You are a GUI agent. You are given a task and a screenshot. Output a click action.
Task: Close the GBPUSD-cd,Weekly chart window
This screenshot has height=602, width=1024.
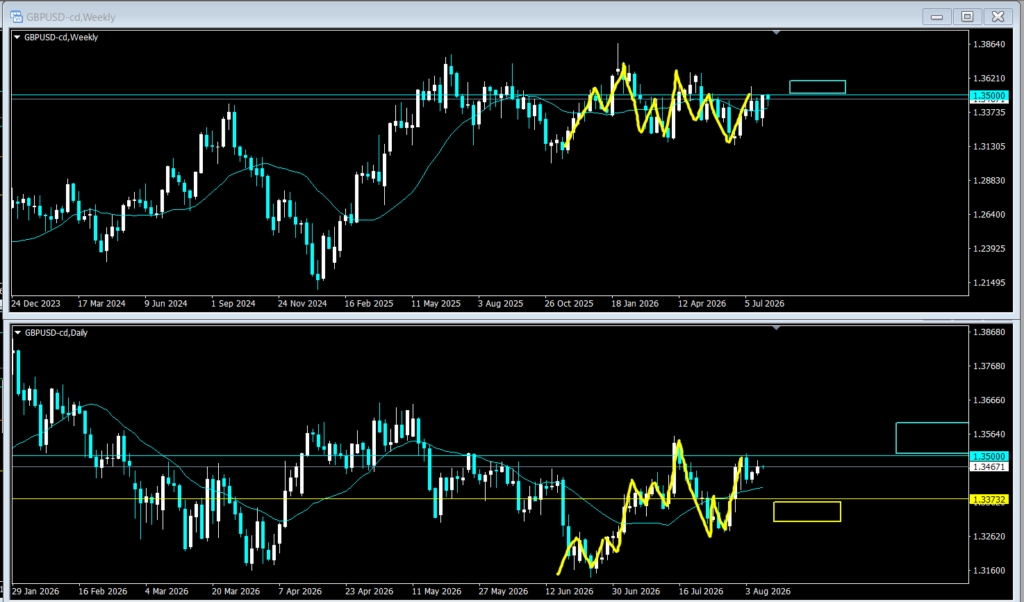pos(998,16)
